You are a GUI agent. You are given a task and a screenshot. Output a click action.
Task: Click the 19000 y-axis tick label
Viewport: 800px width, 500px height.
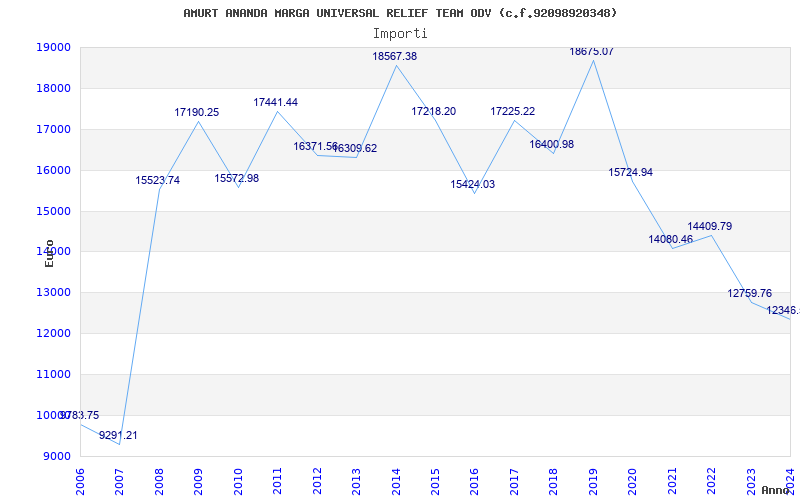54,47
